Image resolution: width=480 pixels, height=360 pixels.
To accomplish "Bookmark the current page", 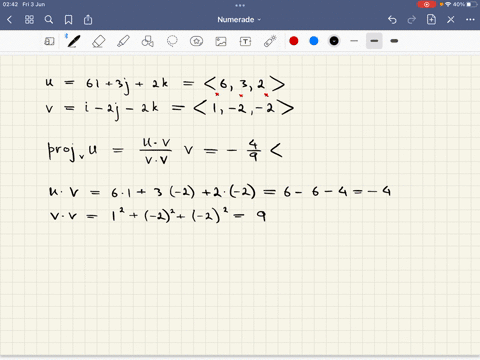I will [x=68, y=20].
